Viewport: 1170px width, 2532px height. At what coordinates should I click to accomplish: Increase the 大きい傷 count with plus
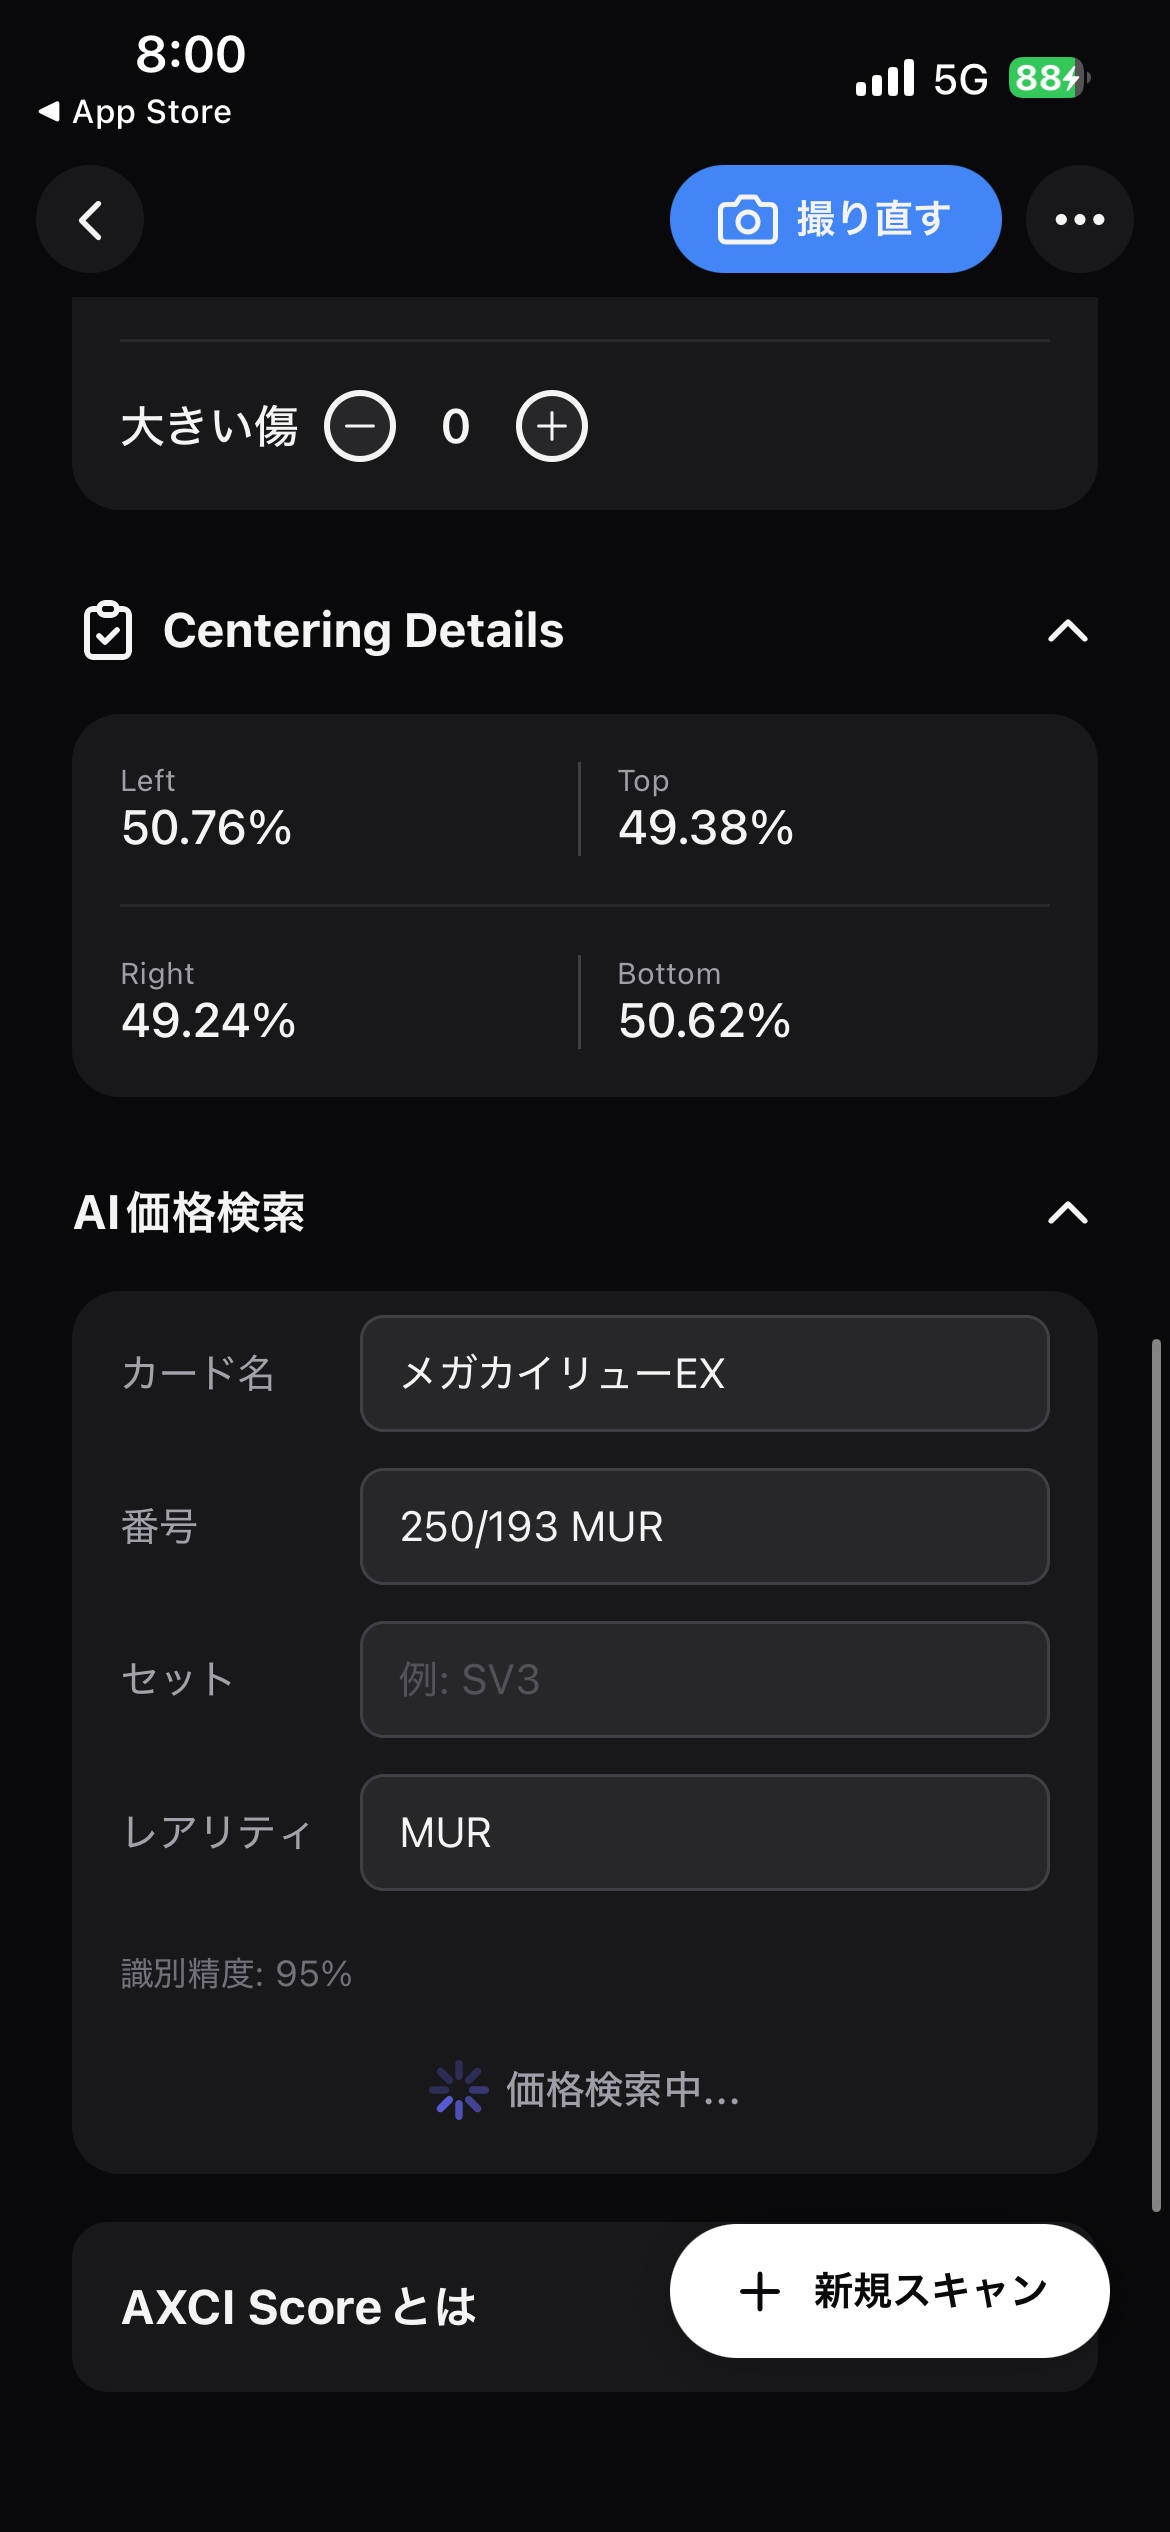552,426
